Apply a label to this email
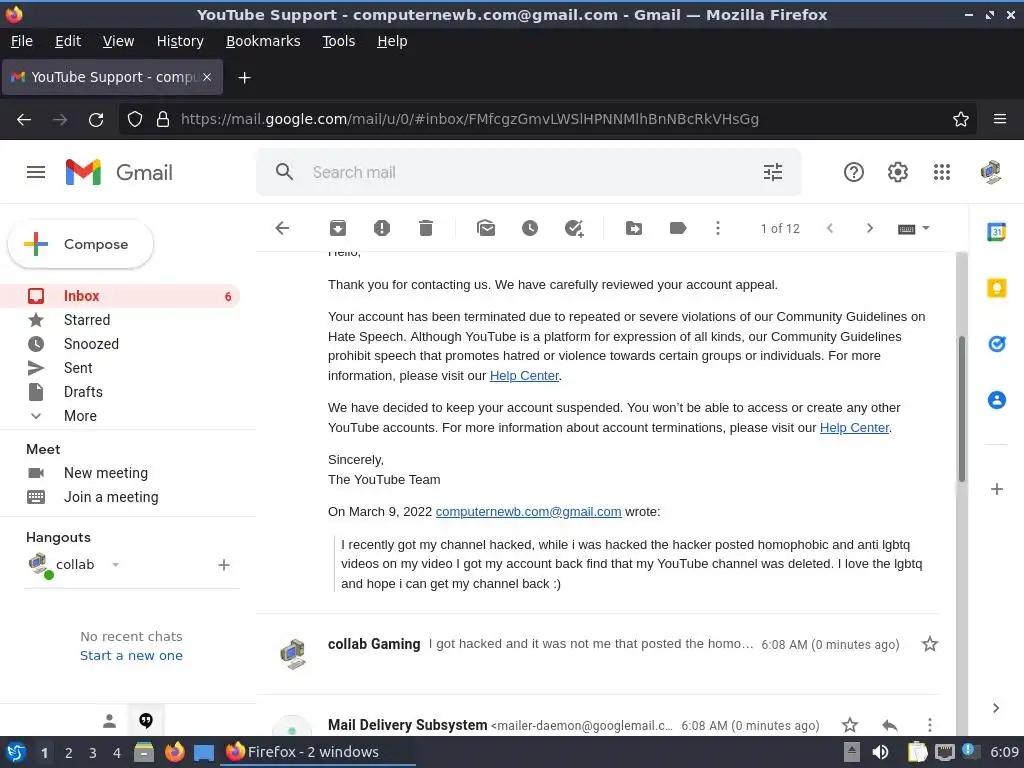Screen dimensions: 1024x768 coord(678,228)
